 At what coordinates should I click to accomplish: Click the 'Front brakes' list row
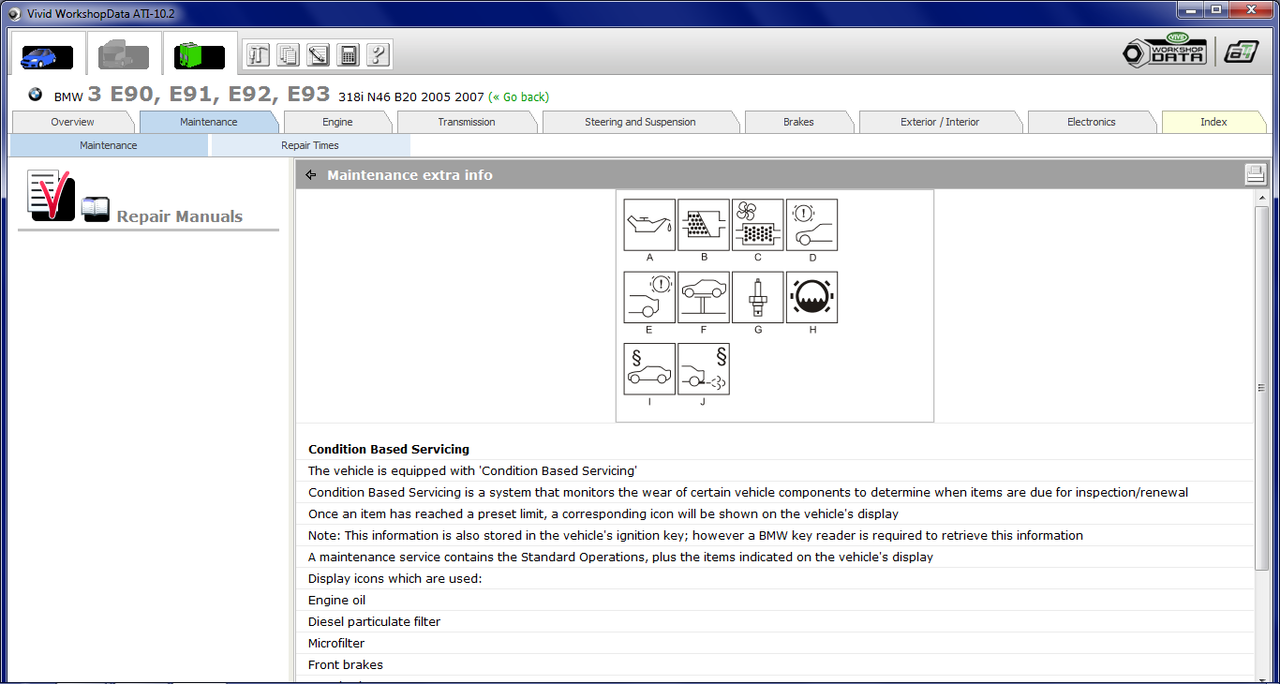coord(775,665)
